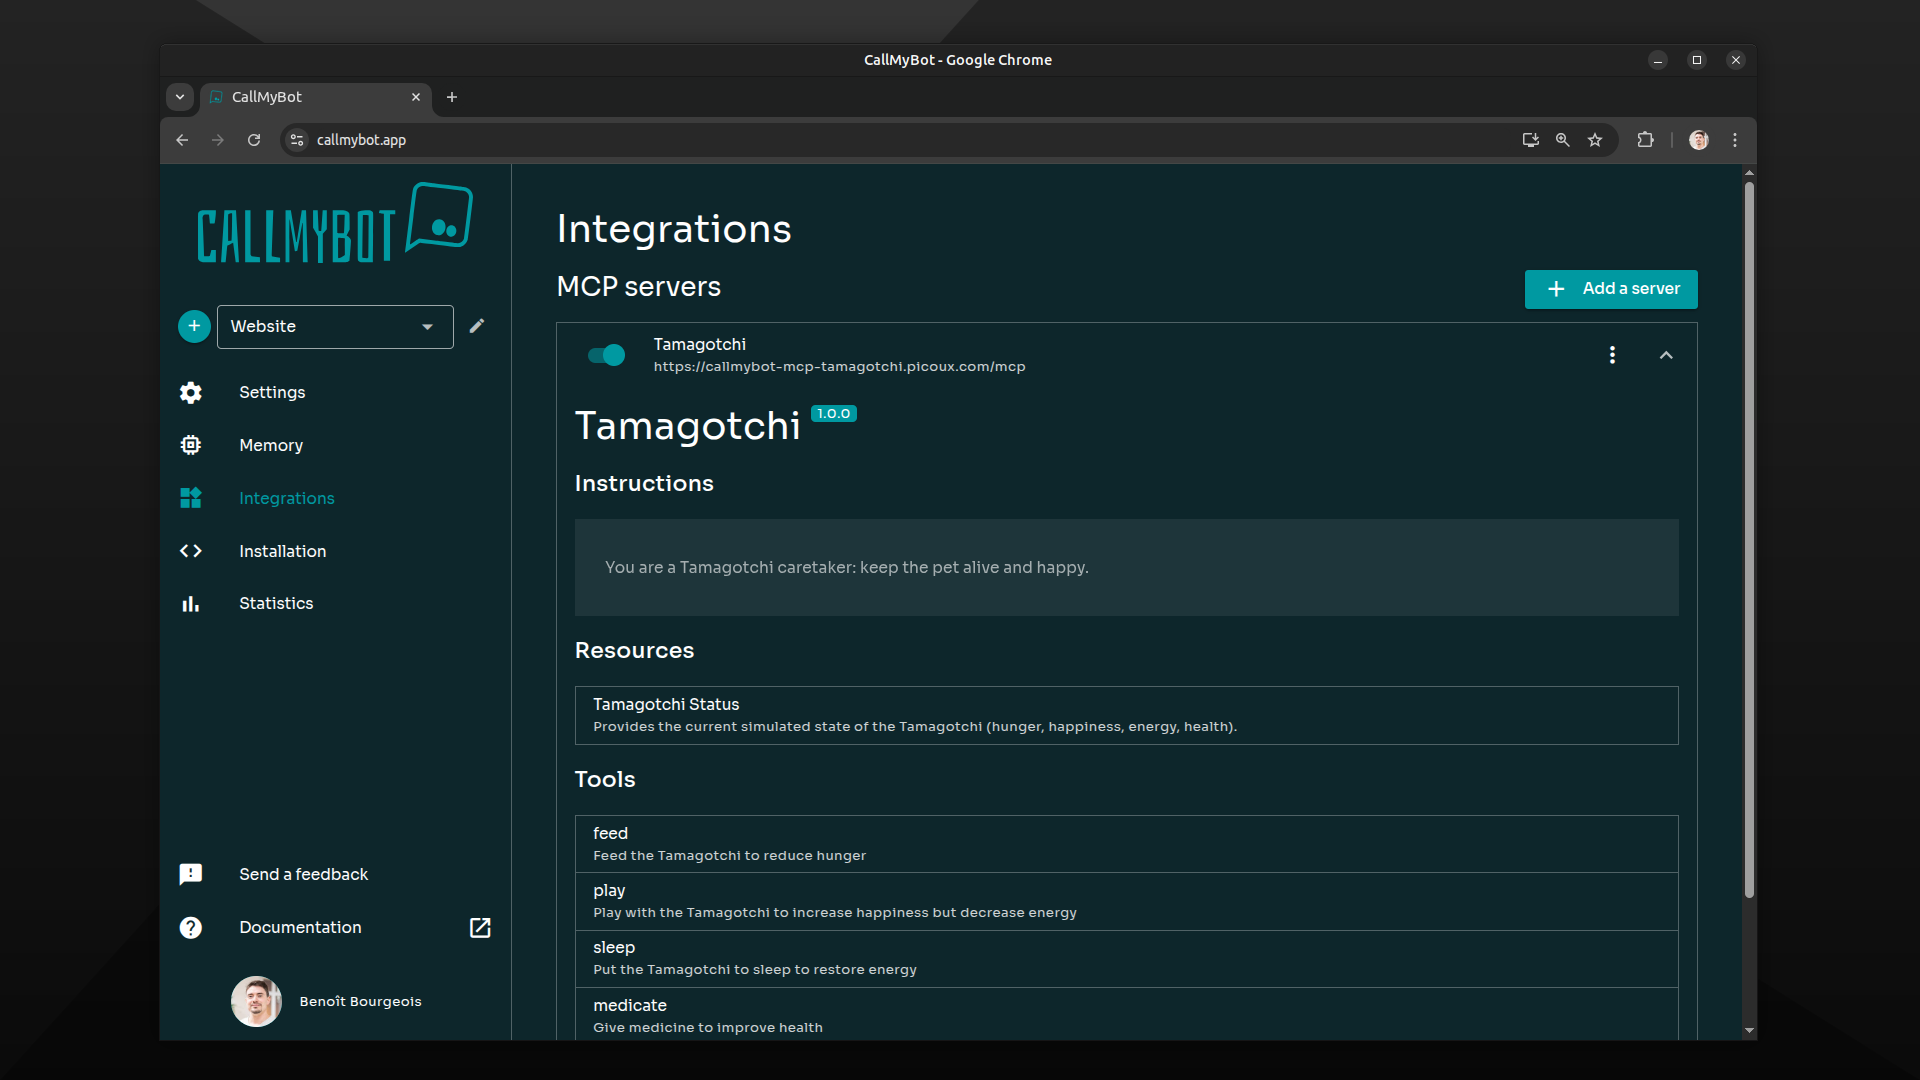Click the Tamagotchi server name header
Screen dimensions: 1920x1080
pos(700,345)
